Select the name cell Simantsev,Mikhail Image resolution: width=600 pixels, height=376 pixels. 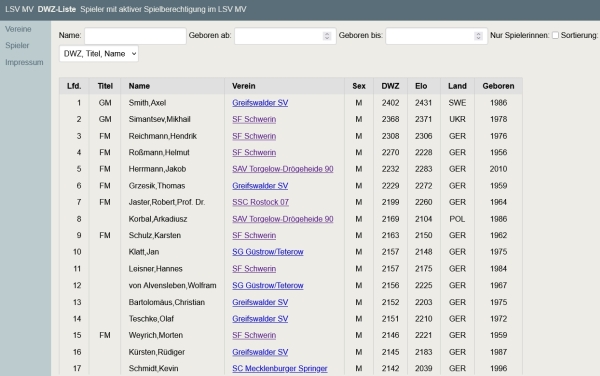click(x=159, y=119)
